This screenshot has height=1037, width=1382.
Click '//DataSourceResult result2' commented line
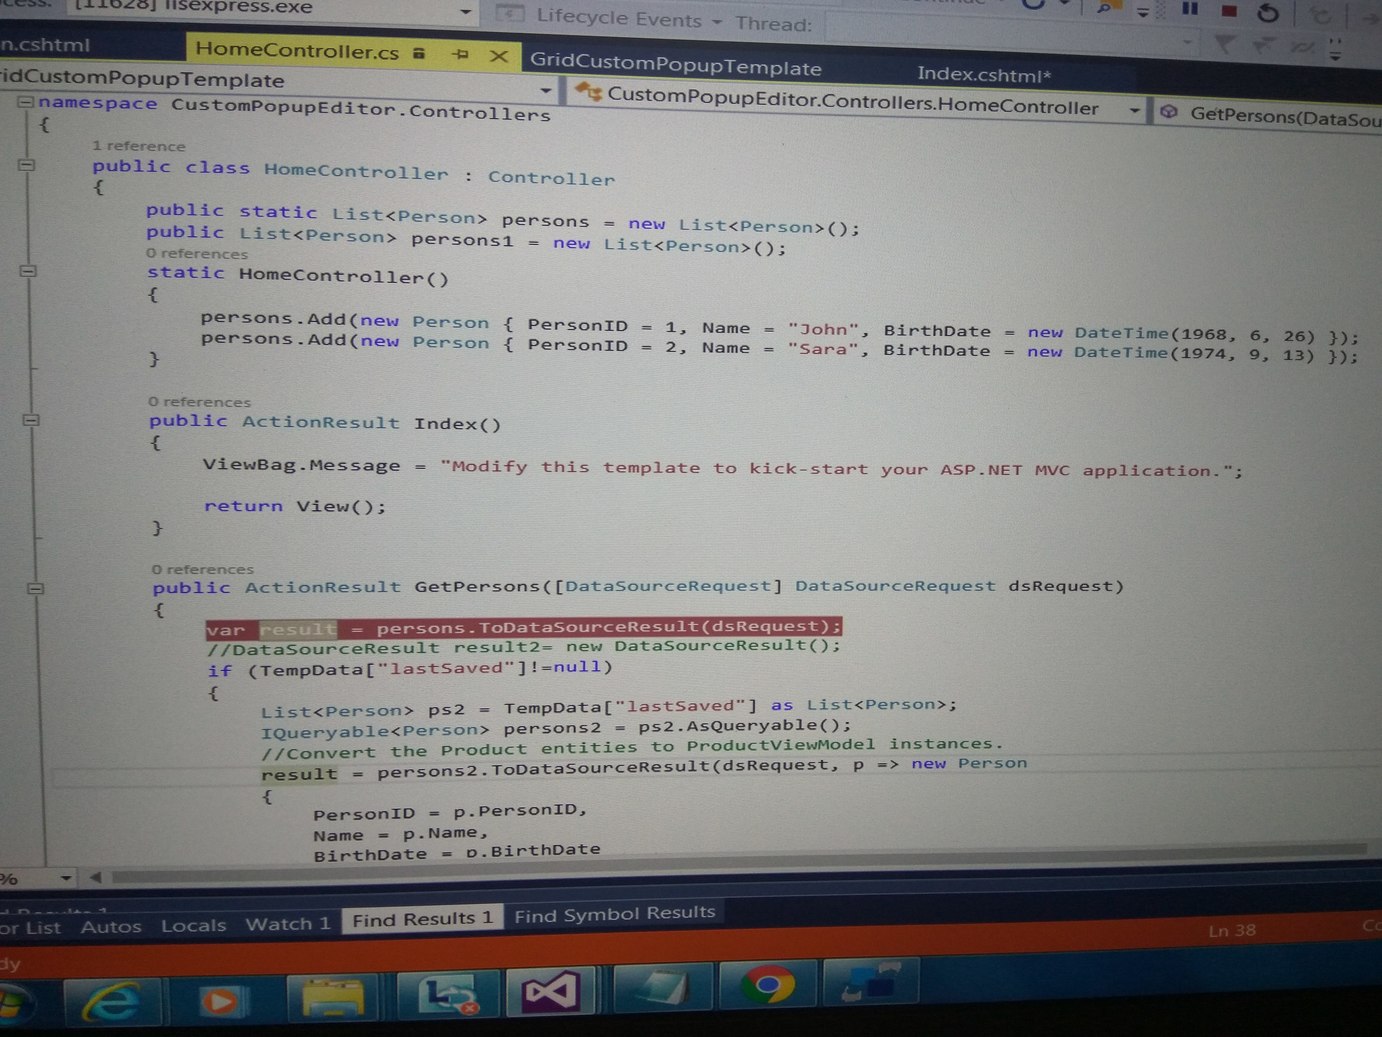pyautogui.click(x=524, y=647)
